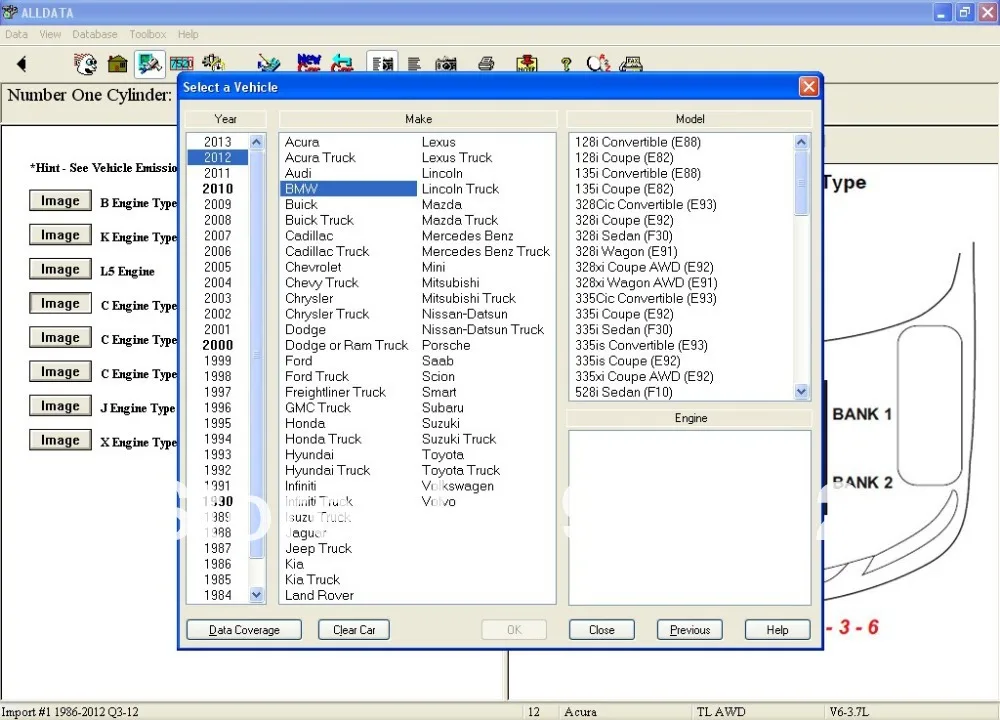The image size is (1000, 720).
Task: Choose Mercedes Benz in the Make list
Action: click(467, 236)
